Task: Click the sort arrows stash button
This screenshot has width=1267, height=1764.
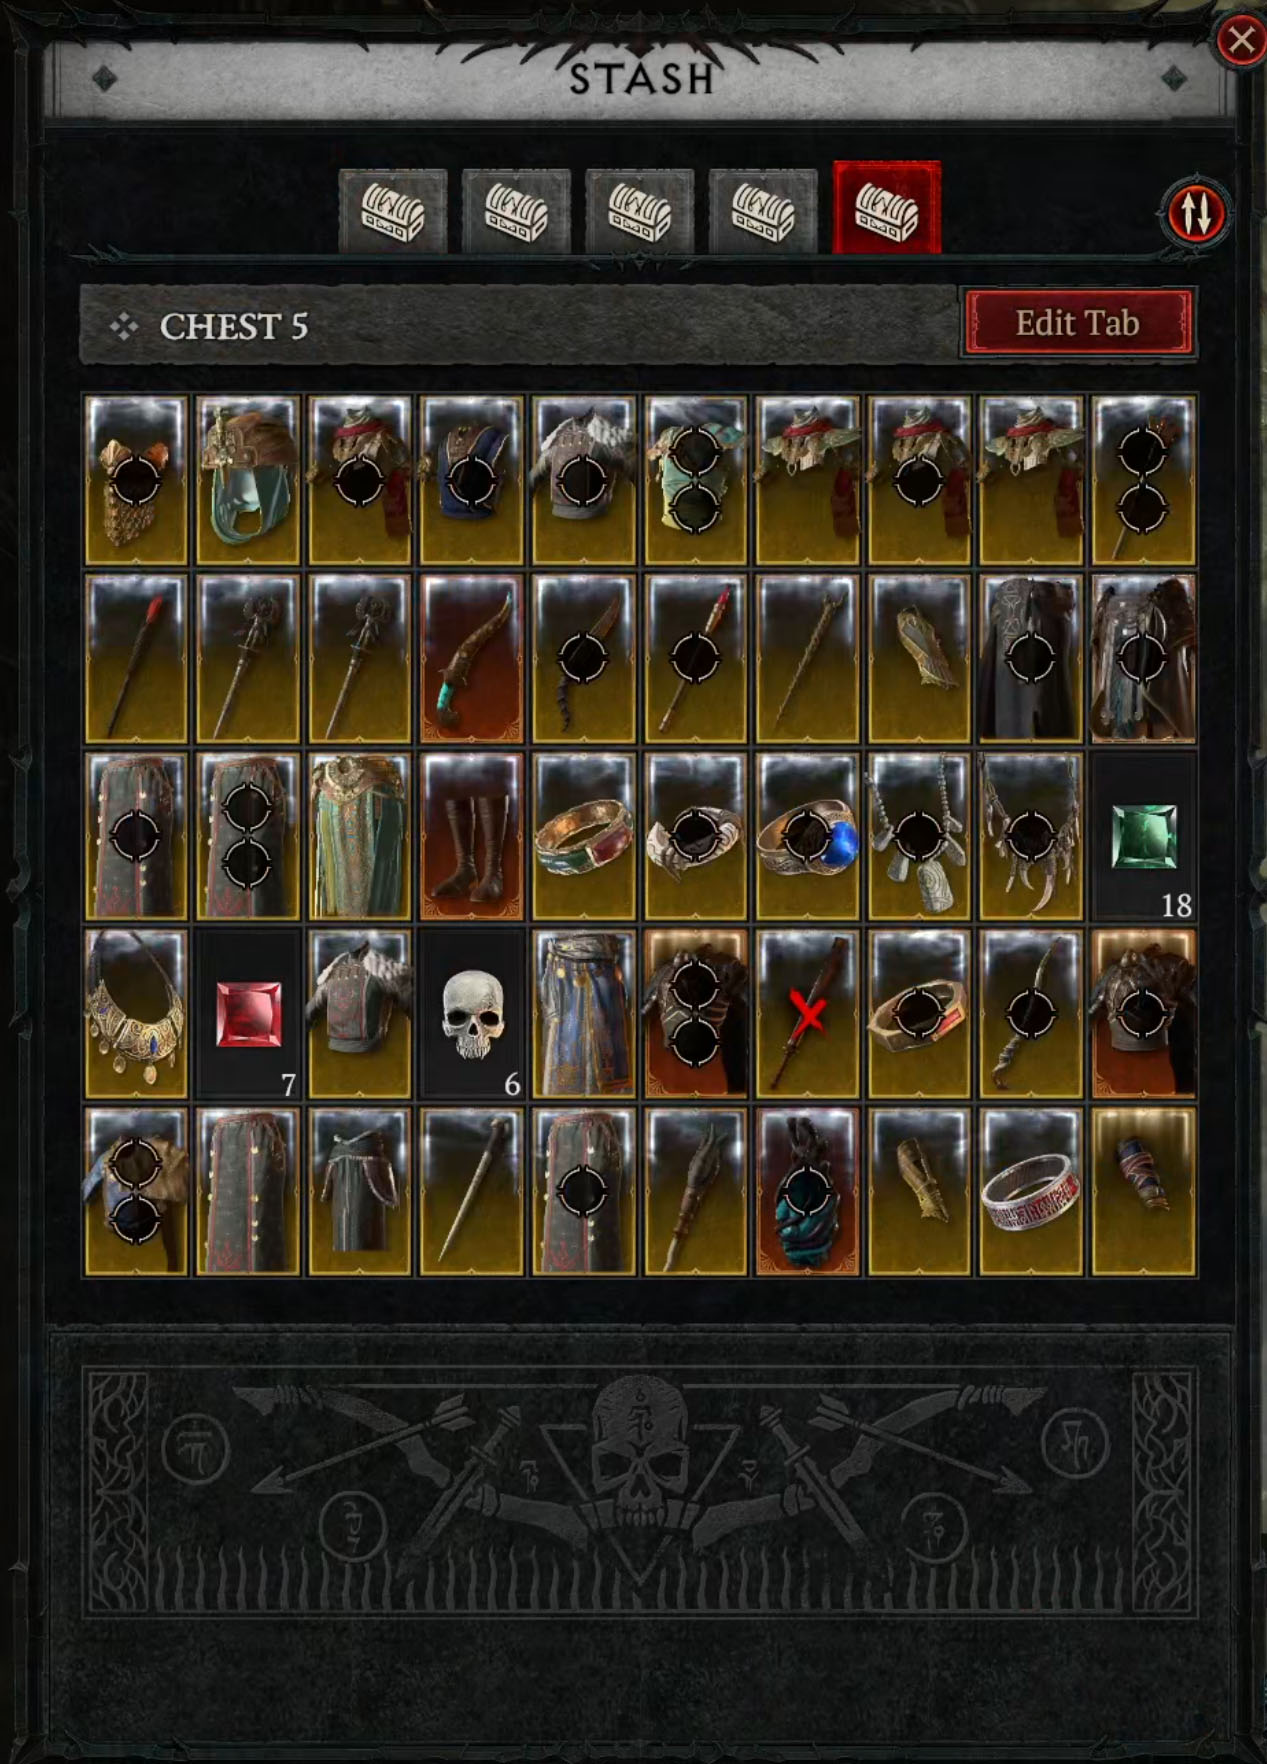Action: coord(1196,213)
